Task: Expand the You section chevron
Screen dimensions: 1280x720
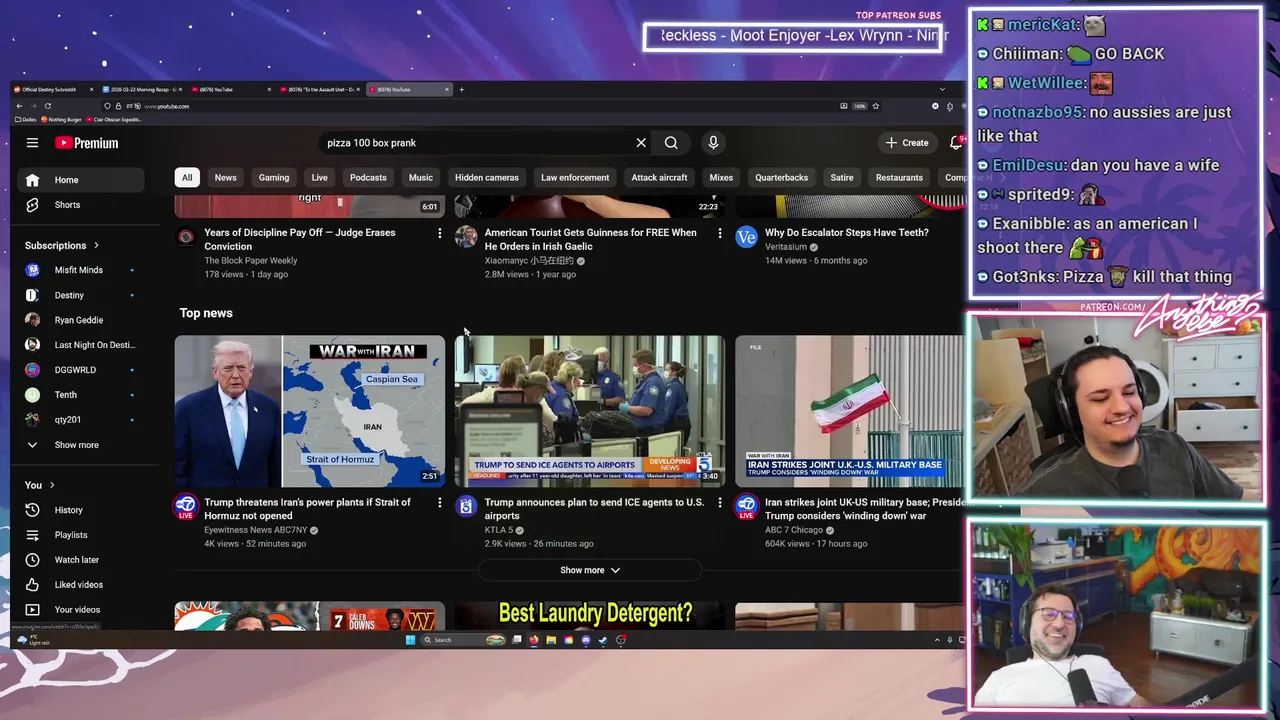Action: click(52, 486)
